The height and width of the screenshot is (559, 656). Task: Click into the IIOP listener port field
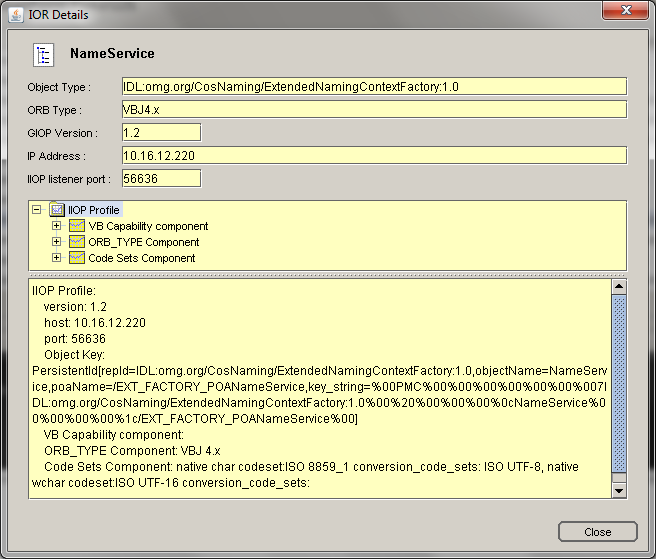coord(161,179)
